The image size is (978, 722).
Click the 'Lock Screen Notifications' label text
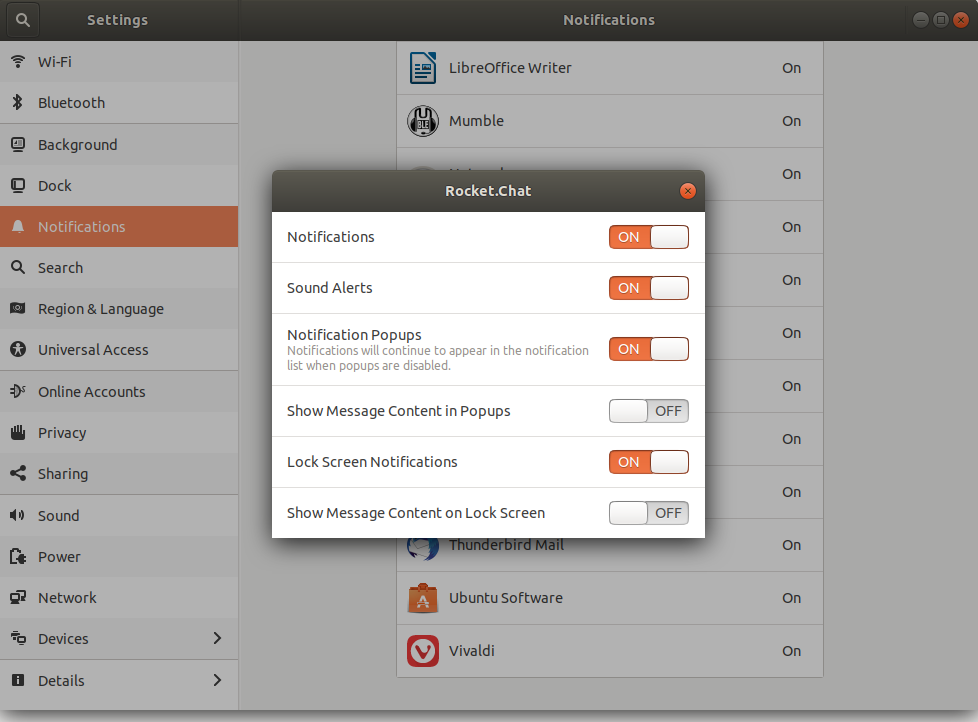click(x=372, y=462)
